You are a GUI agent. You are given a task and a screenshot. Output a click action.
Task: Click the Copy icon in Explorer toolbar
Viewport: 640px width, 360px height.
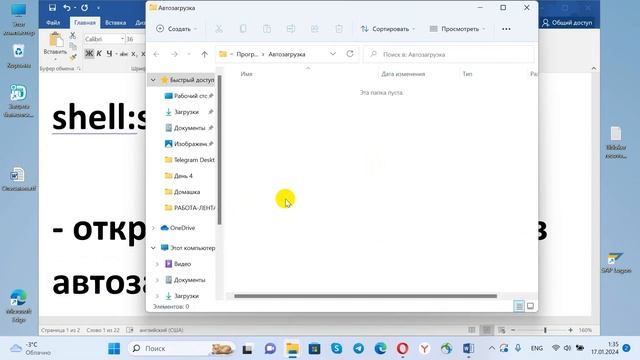click(x=243, y=29)
